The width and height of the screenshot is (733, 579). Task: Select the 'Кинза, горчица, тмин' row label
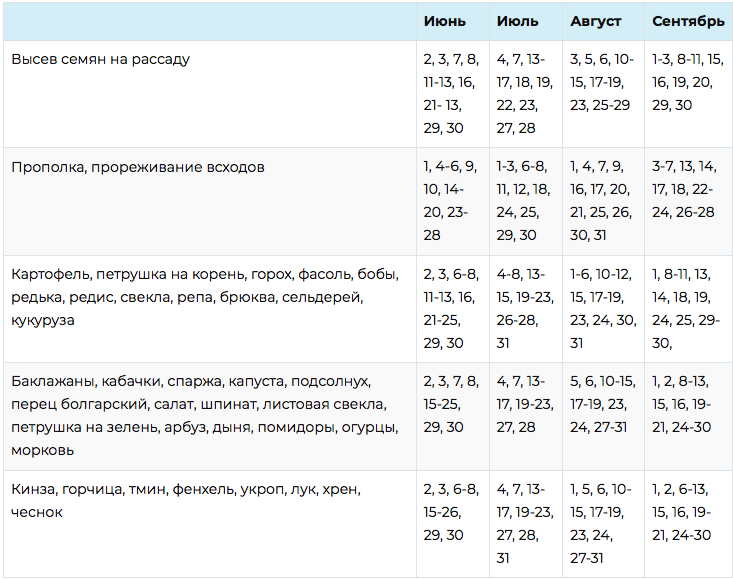tap(186, 501)
